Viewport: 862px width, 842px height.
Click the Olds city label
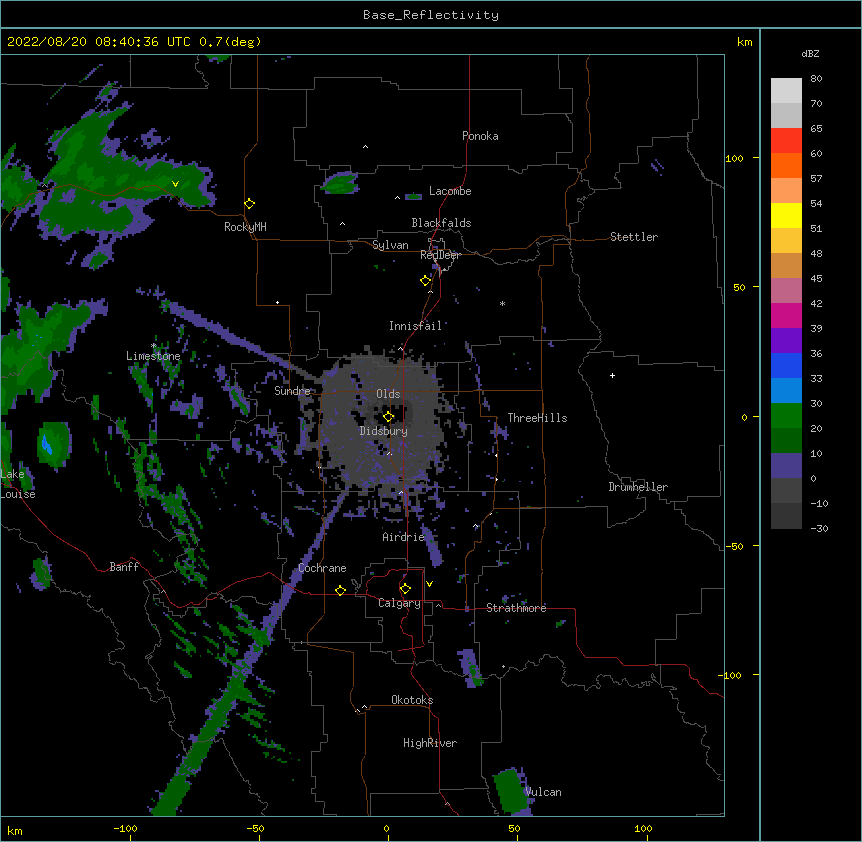pos(388,394)
